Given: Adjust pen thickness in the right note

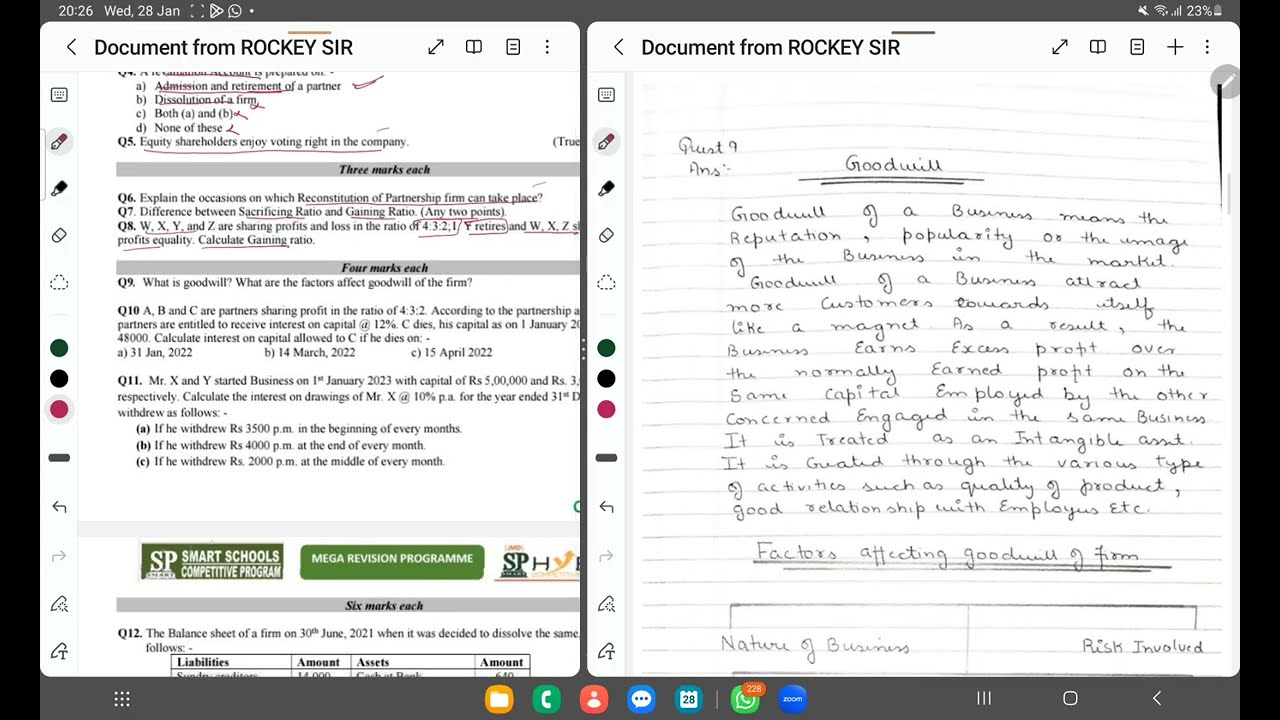Looking at the screenshot, I should [x=606, y=458].
